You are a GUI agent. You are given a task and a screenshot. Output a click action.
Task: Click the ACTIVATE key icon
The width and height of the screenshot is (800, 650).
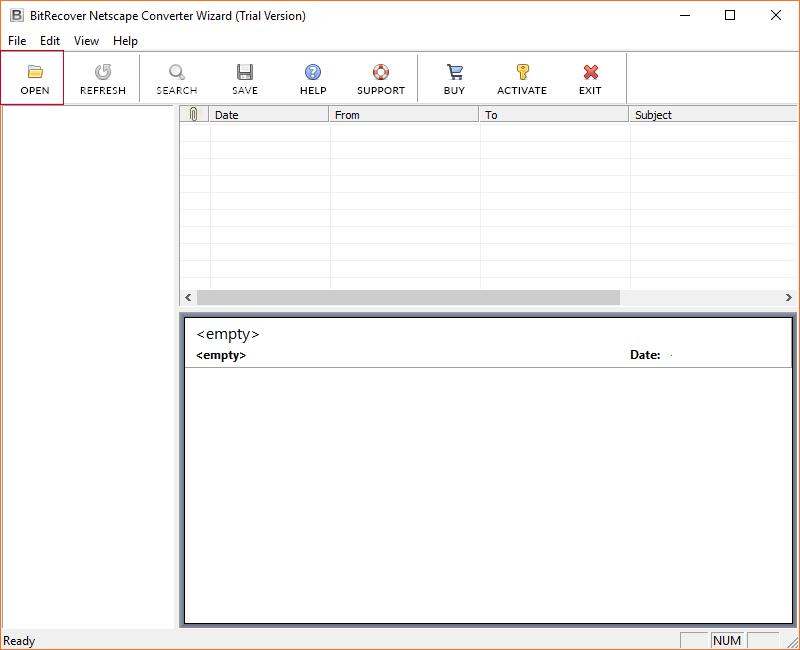coord(522,72)
